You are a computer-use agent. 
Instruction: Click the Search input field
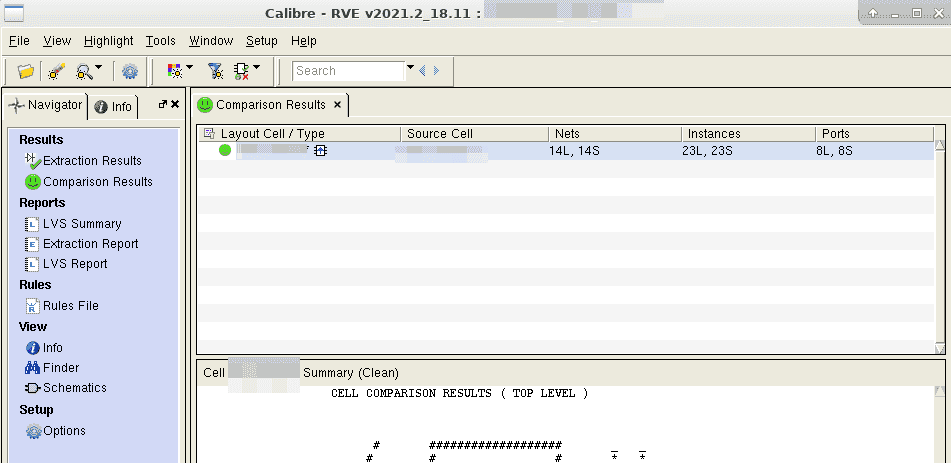point(348,71)
